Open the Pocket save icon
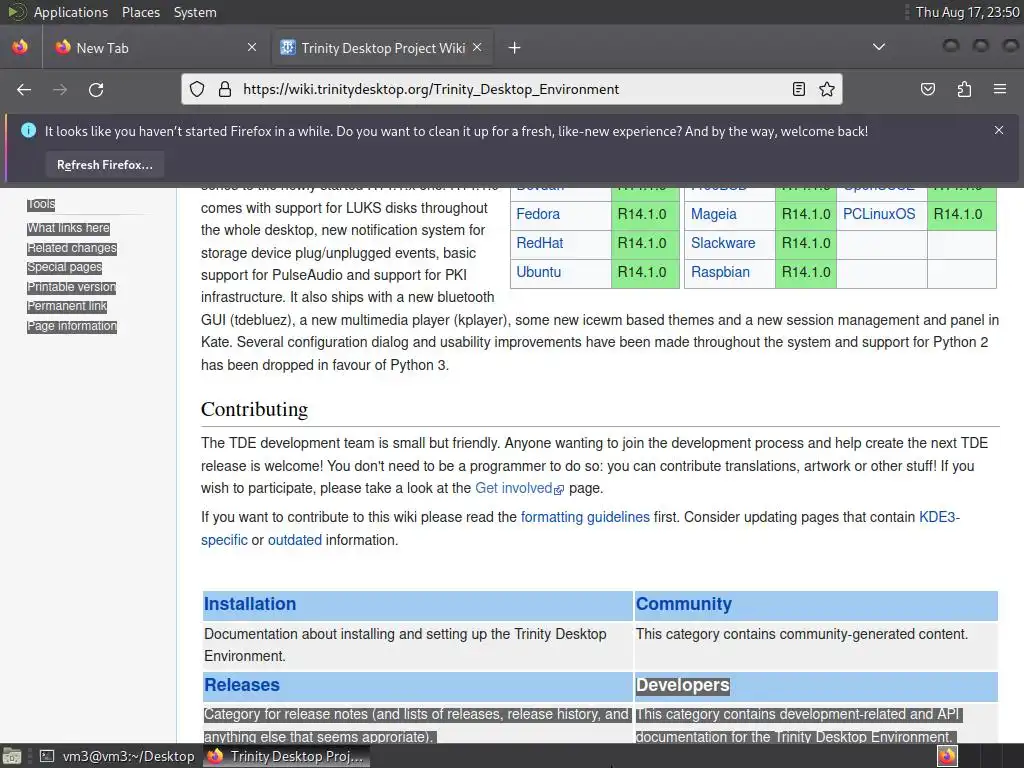Viewport: 1024px width, 768px height. pos(928,89)
